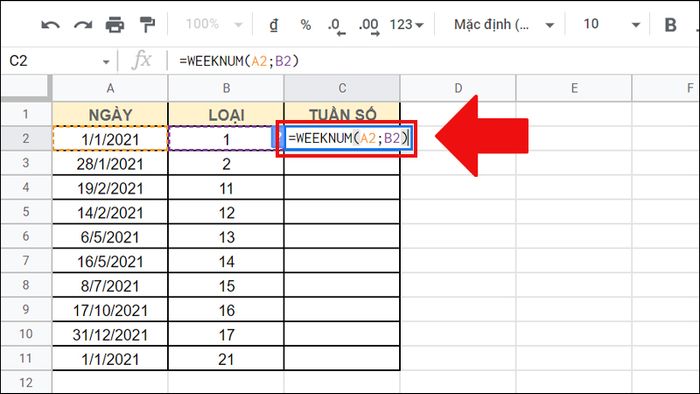Click LOẠI cell with value 2

[x=226, y=163]
